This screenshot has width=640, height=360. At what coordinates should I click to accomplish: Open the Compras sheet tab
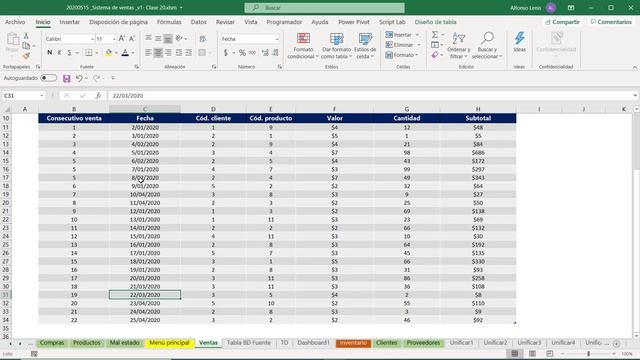point(52,343)
